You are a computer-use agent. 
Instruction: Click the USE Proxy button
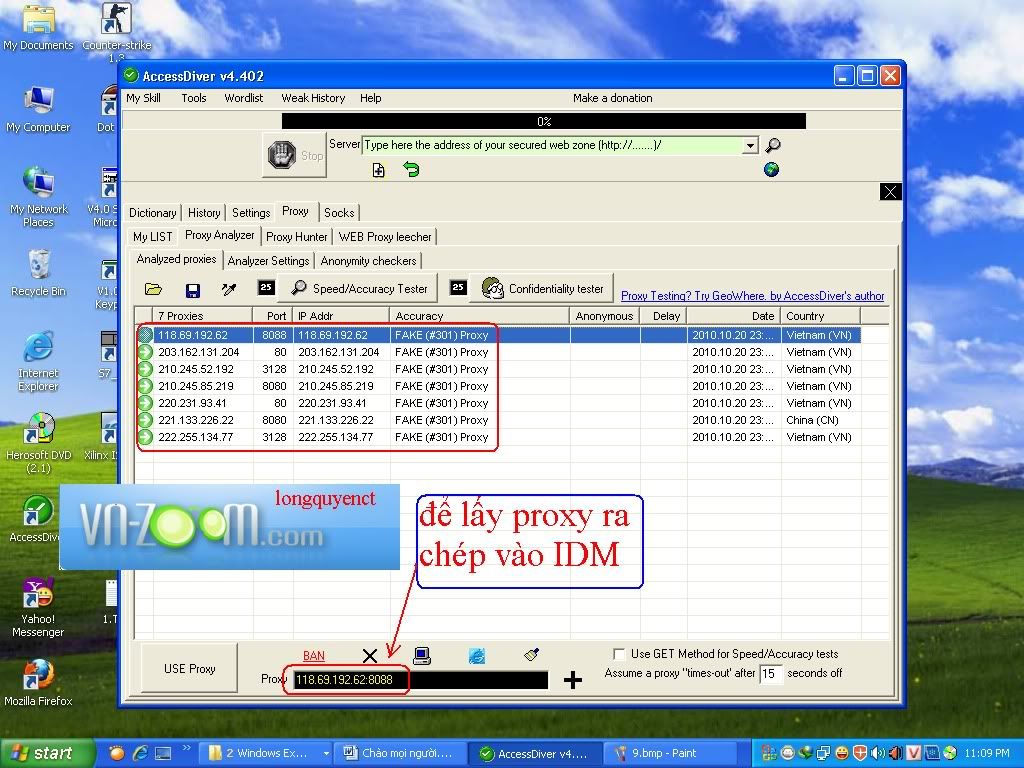(x=189, y=669)
